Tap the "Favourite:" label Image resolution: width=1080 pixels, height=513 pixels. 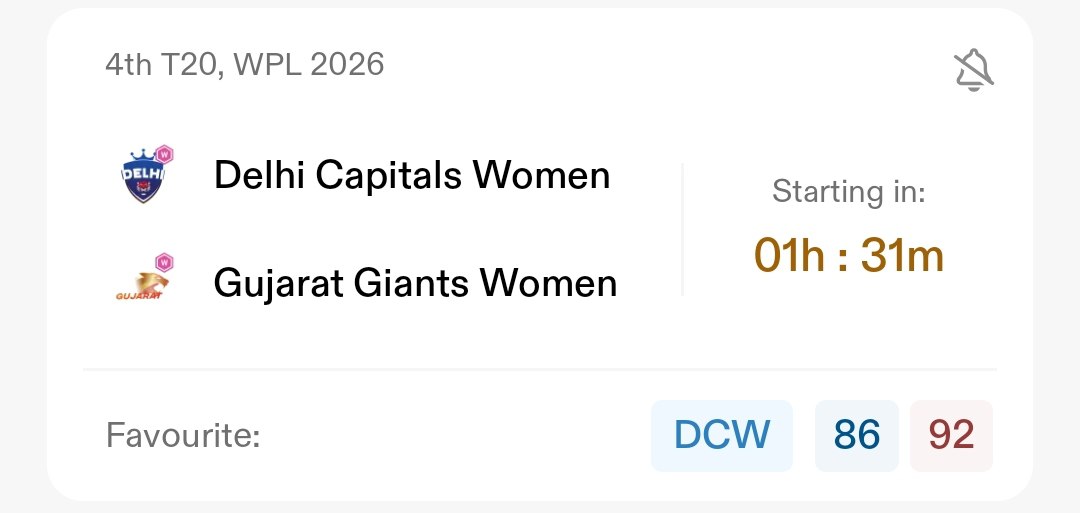(183, 436)
